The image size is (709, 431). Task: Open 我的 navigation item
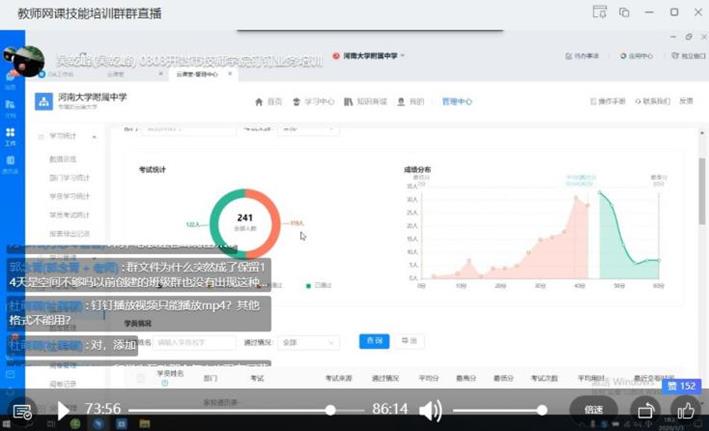point(411,102)
